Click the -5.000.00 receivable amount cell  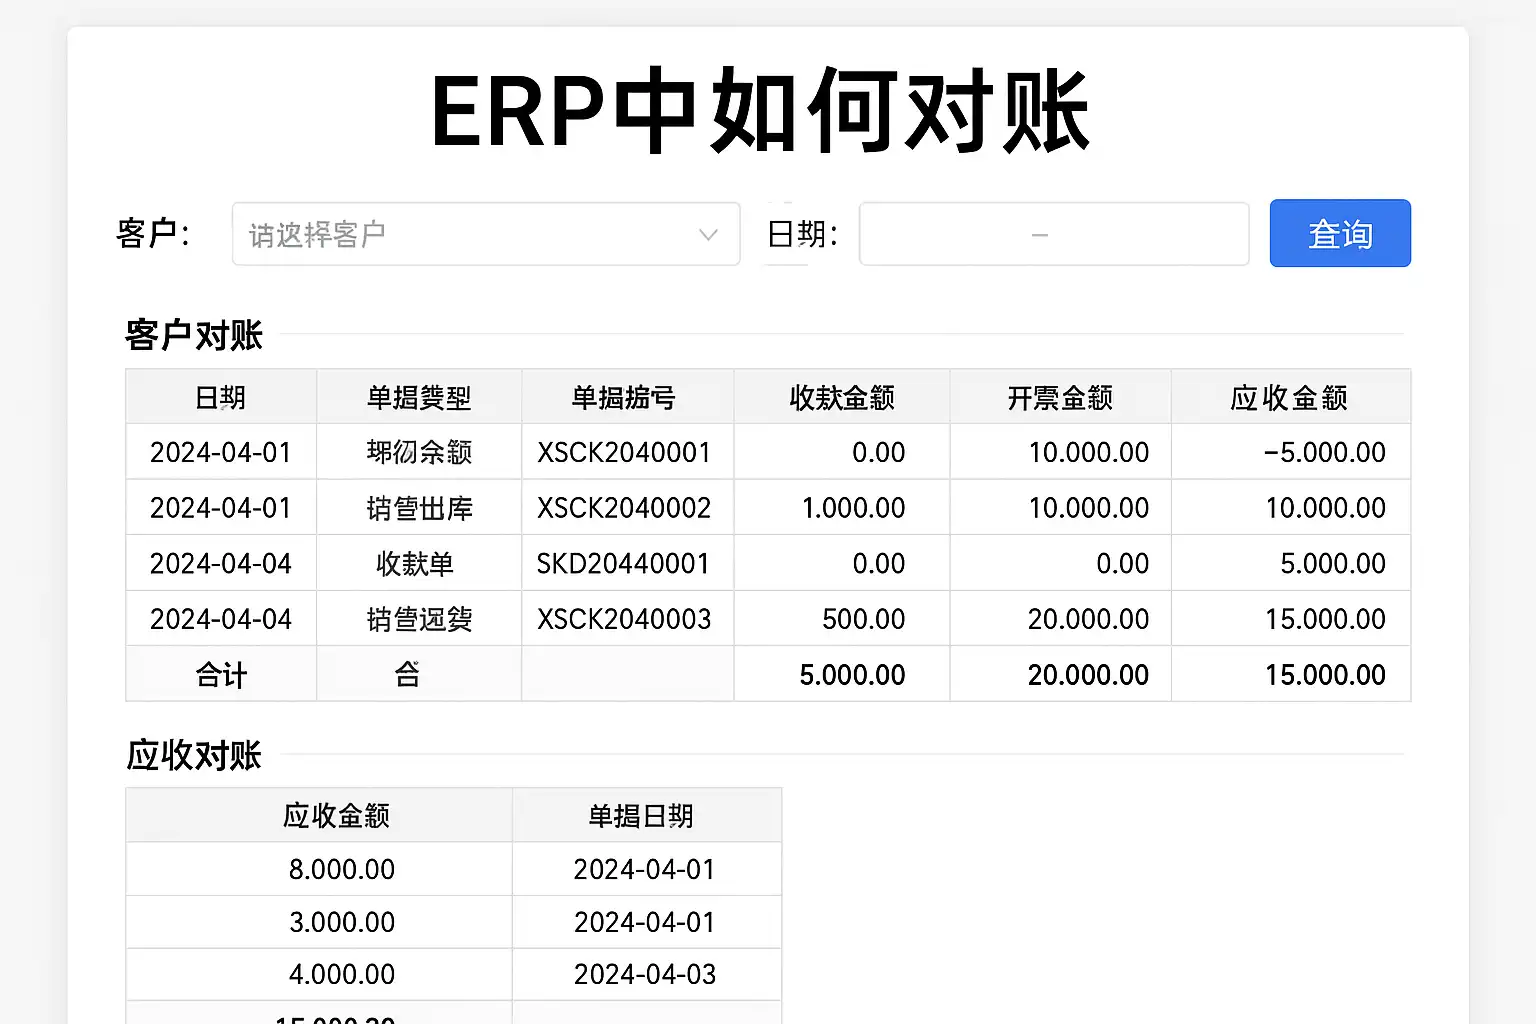point(1324,452)
